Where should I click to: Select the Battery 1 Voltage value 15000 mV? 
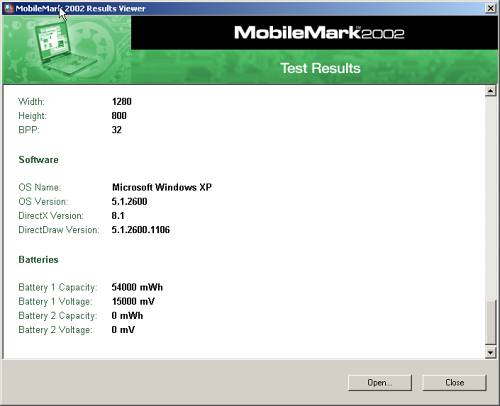(133, 301)
